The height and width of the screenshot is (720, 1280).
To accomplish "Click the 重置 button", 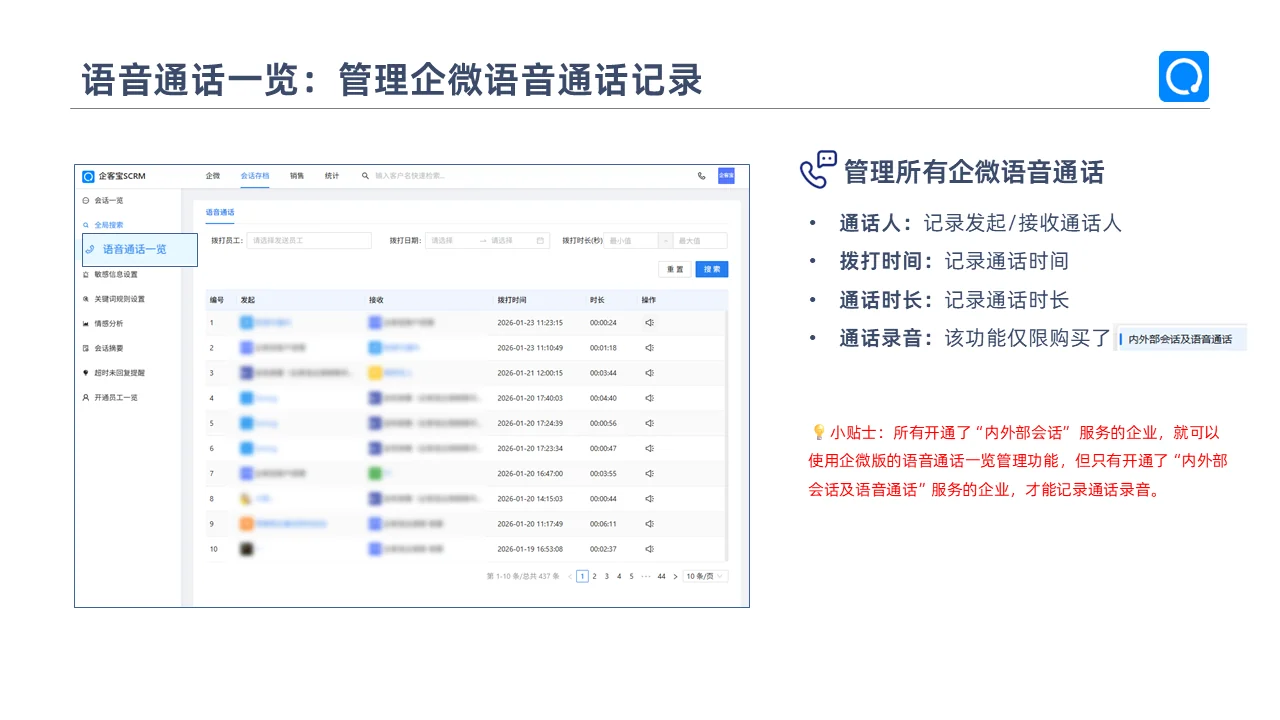I will (x=675, y=269).
